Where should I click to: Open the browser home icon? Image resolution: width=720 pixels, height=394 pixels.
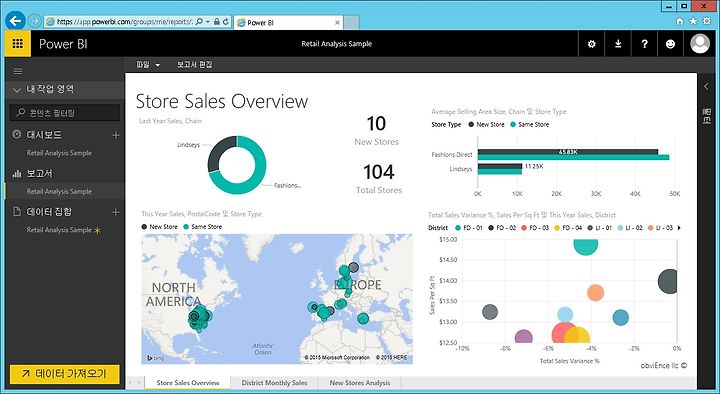(680, 21)
